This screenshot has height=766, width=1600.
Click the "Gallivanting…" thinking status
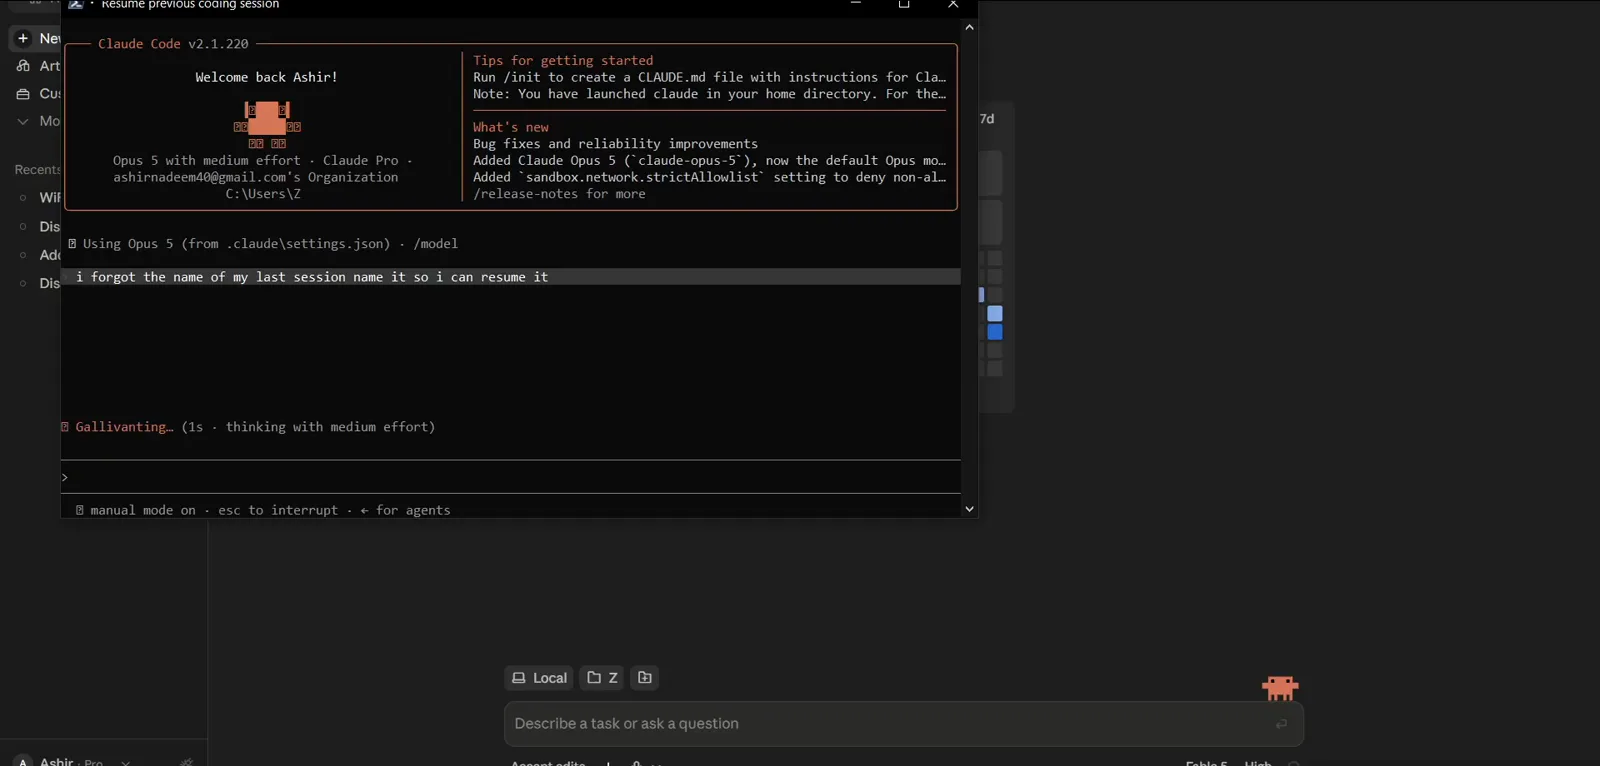click(248, 427)
